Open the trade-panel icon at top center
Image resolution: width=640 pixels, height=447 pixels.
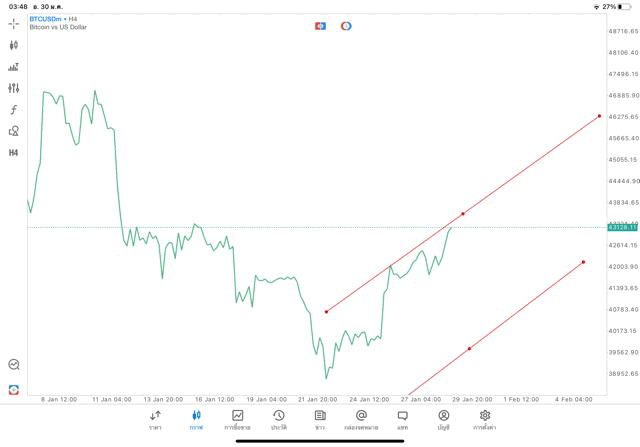[320, 25]
